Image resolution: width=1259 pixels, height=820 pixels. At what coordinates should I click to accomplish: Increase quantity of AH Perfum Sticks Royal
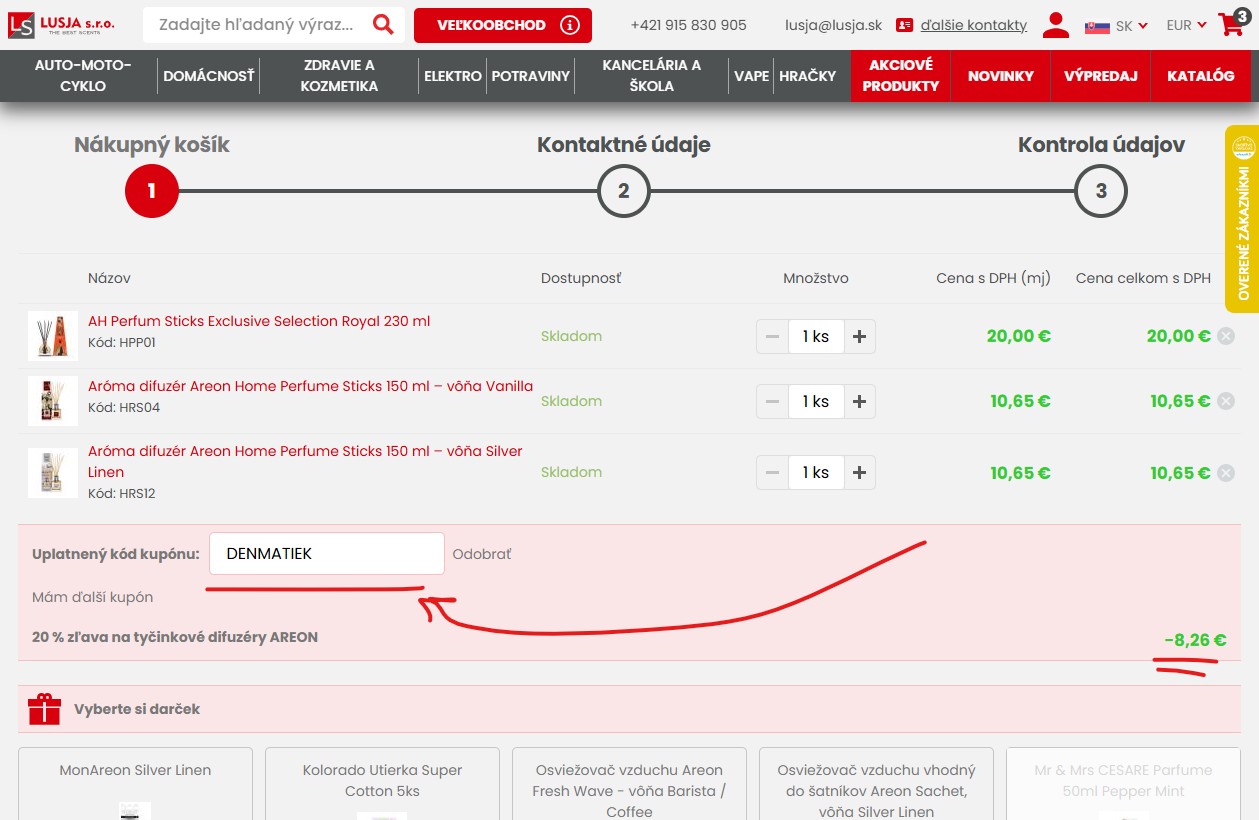coord(859,337)
